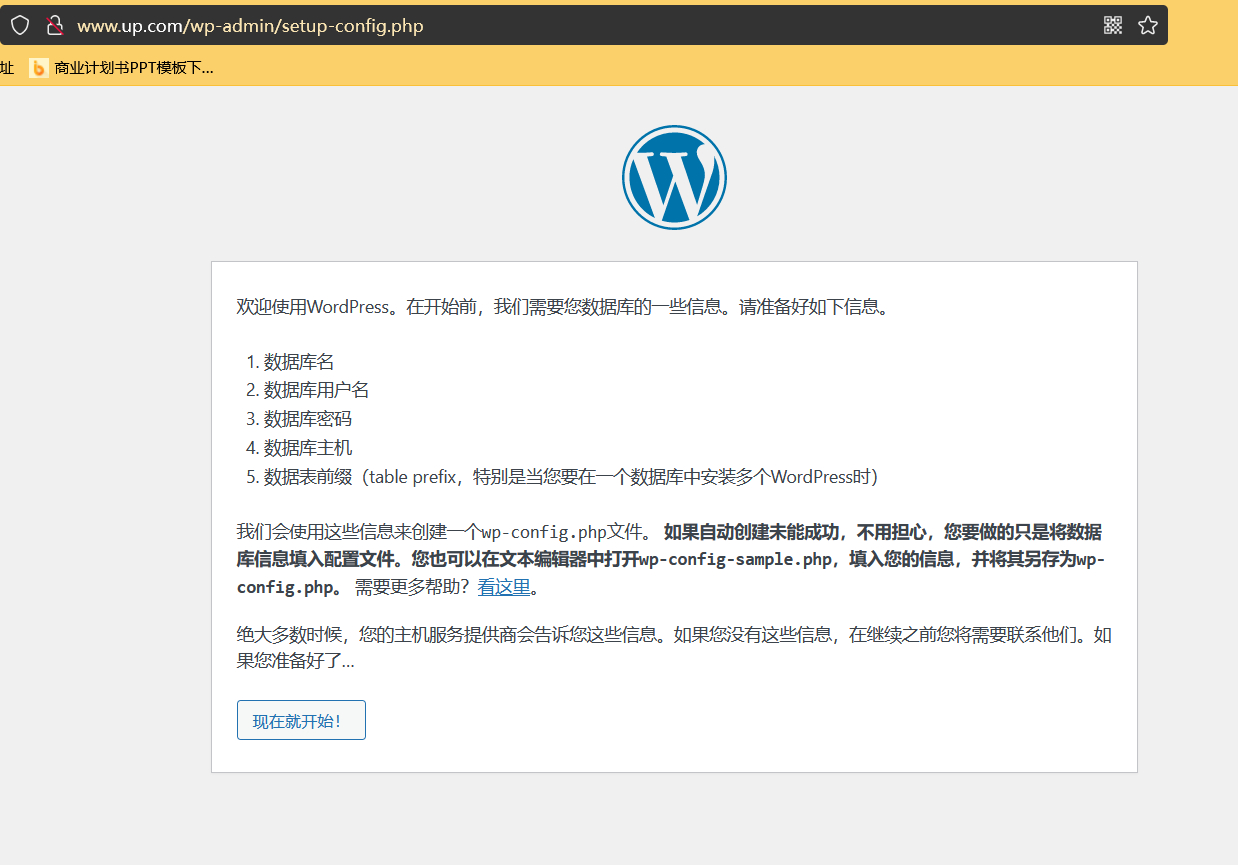The height and width of the screenshot is (865, 1238).
Task: Click the 欢迎使用WordPress intro sentence
Action: (563, 307)
